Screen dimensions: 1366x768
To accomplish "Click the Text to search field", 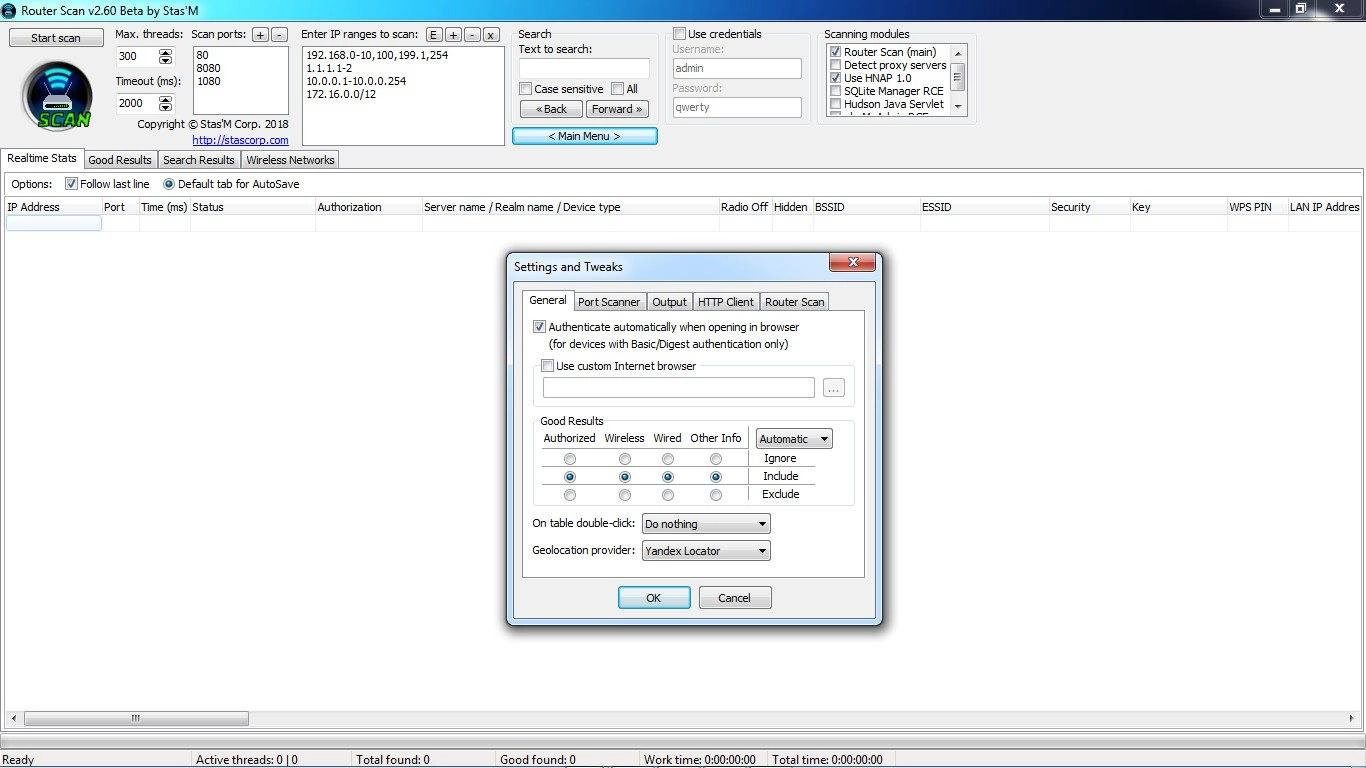I will click(x=584, y=68).
